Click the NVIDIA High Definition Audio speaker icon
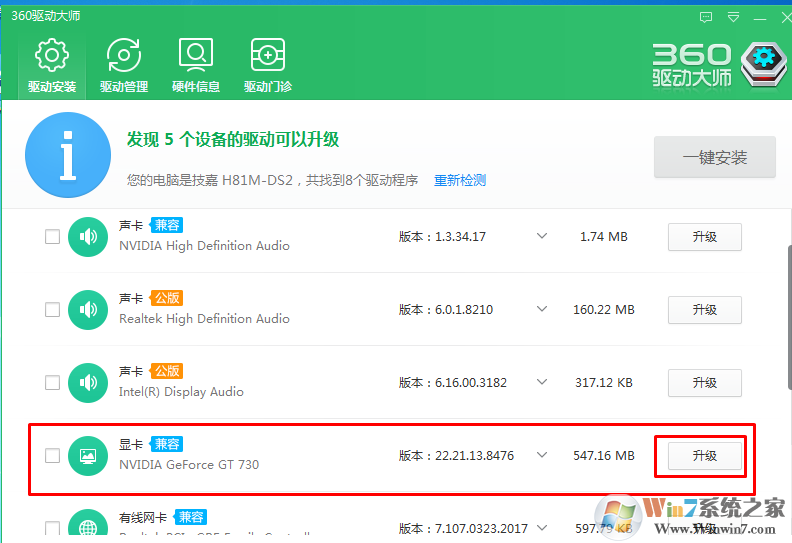 [88, 237]
